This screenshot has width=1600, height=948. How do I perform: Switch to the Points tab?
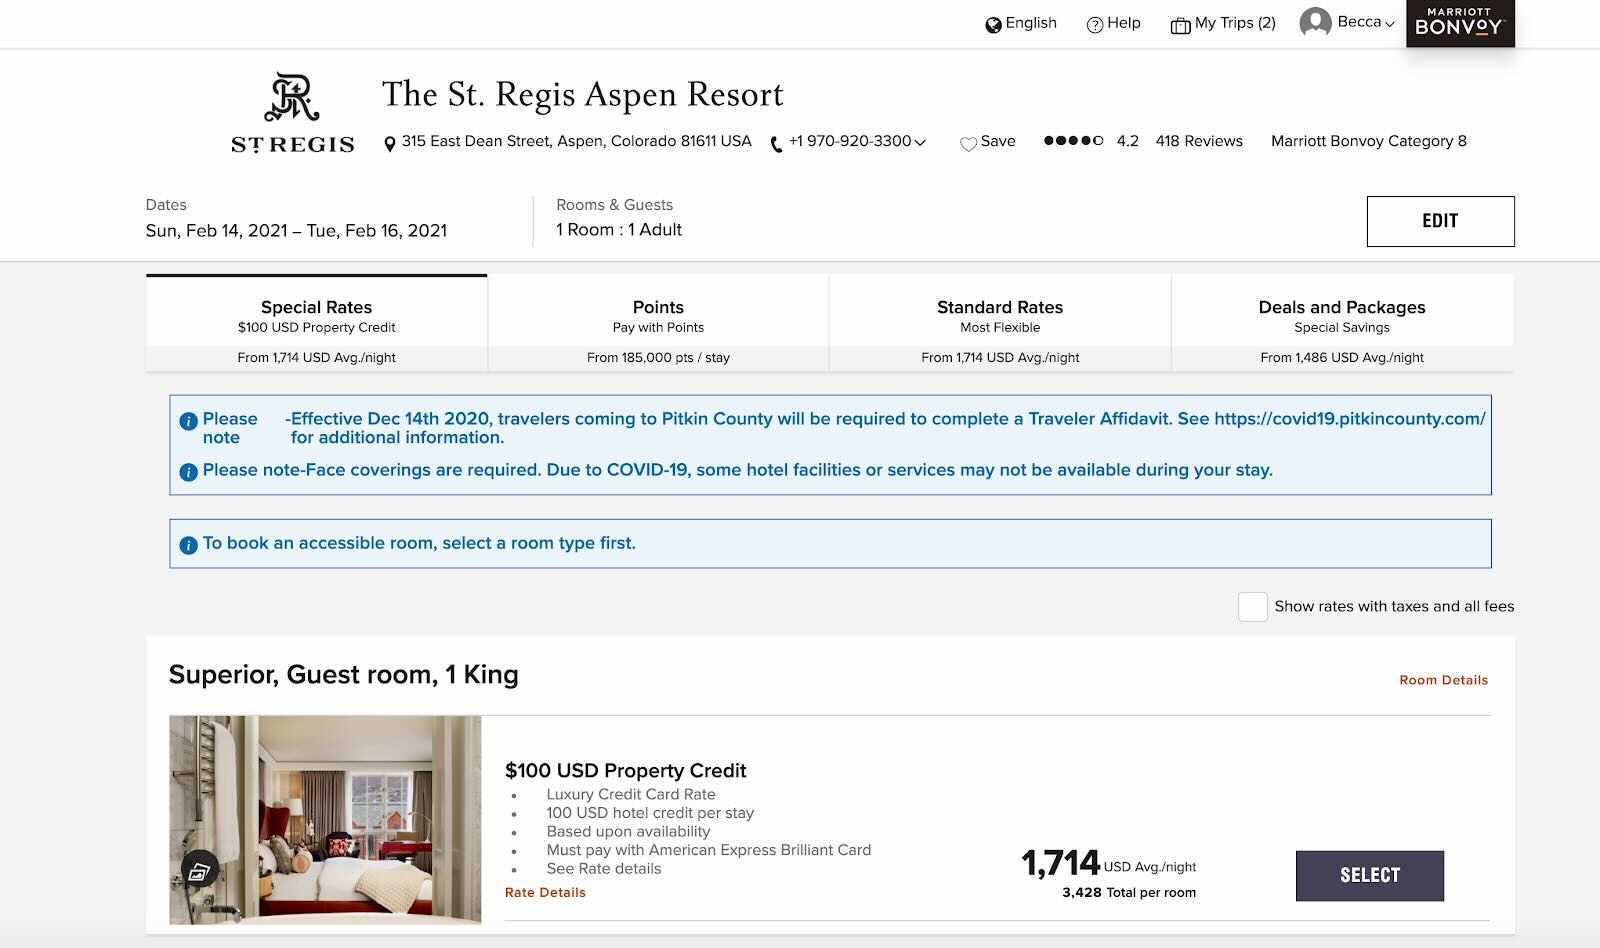tap(658, 323)
